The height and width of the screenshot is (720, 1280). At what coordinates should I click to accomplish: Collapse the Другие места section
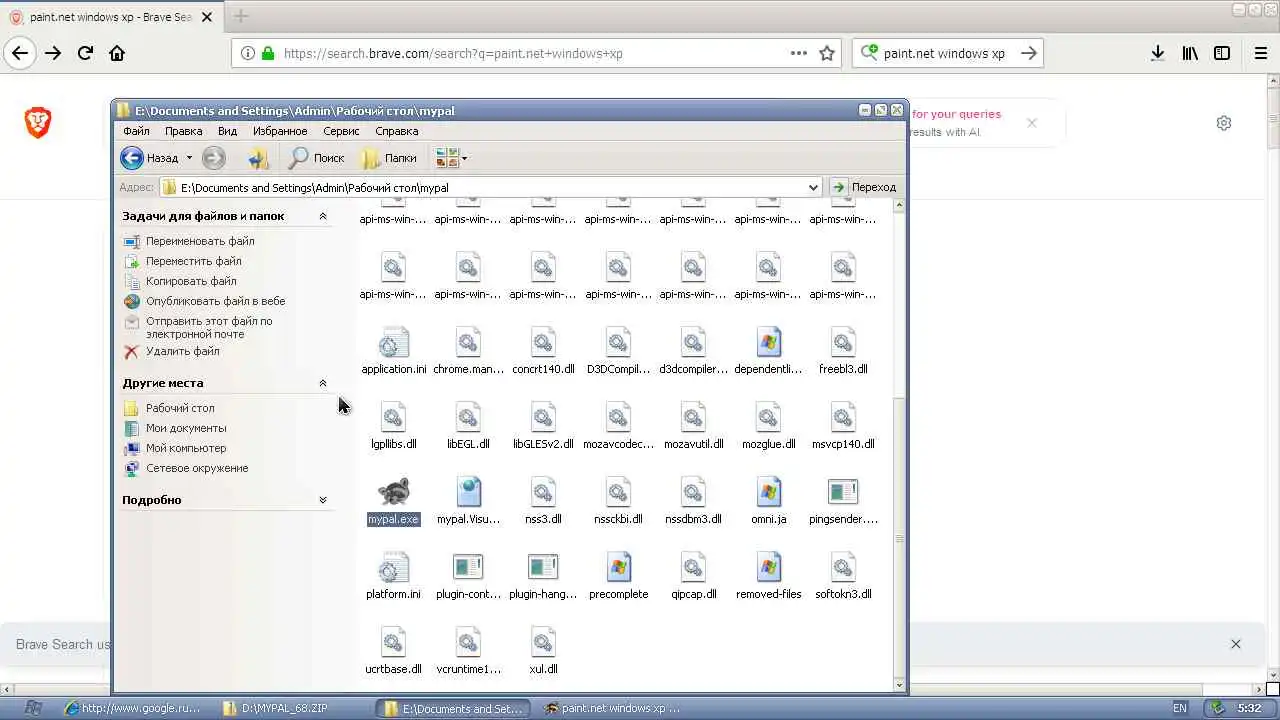[322, 383]
